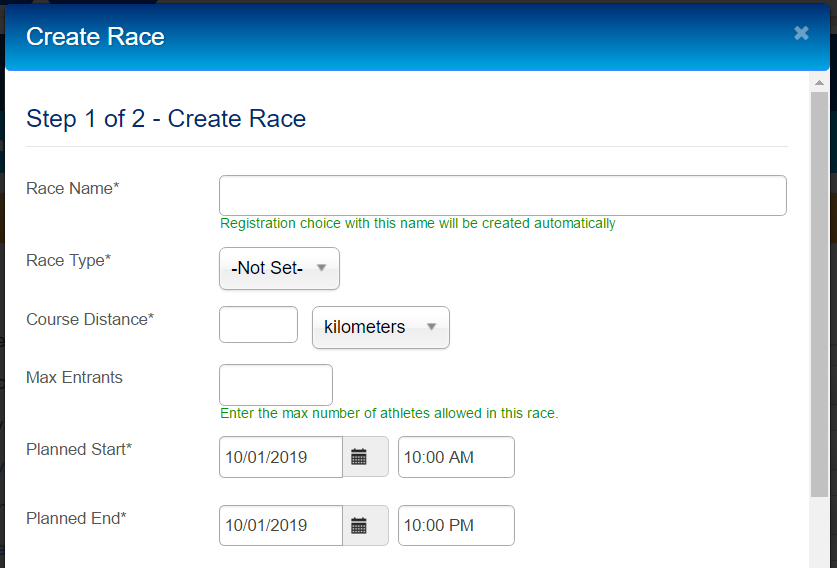Click the scrollbar down arrow
This screenshot has width=837, height=568.
[x=819, y=558]
